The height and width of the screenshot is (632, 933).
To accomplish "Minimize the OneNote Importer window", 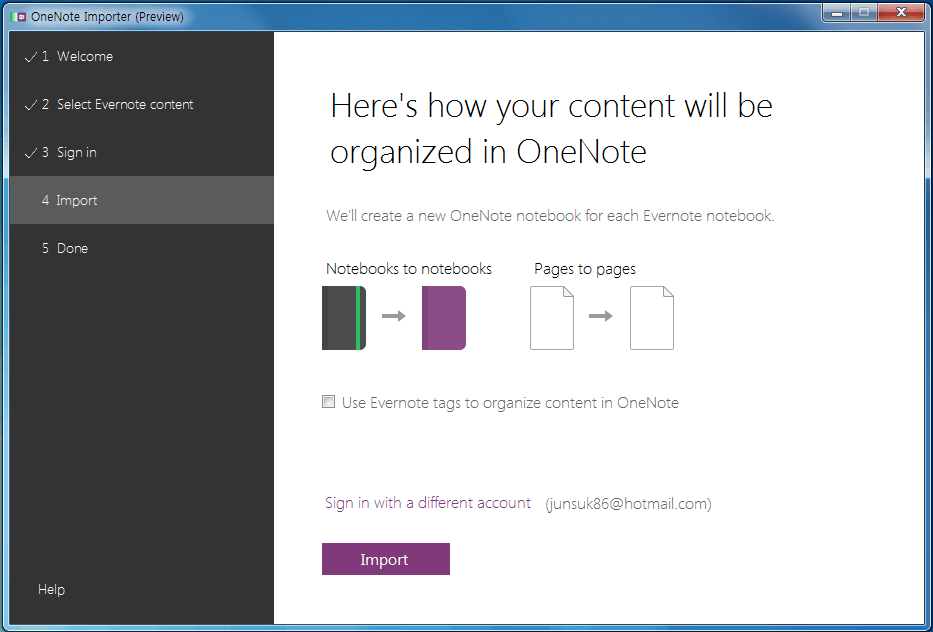I will [837, 12].
